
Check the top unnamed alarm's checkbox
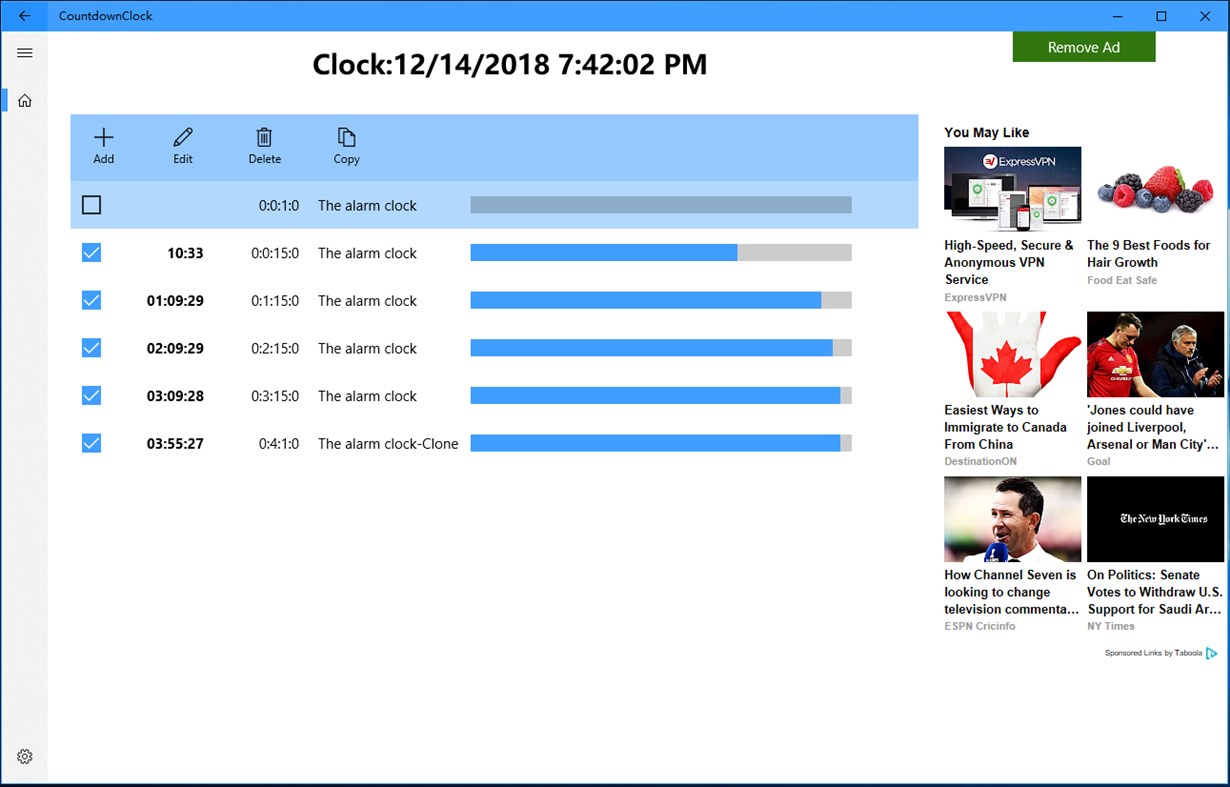(91, 205)
